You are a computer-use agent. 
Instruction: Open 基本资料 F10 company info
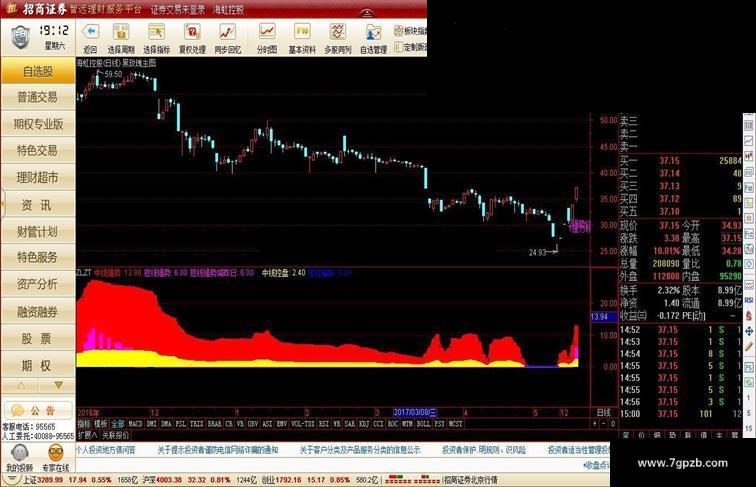click(x=302, y=39)
